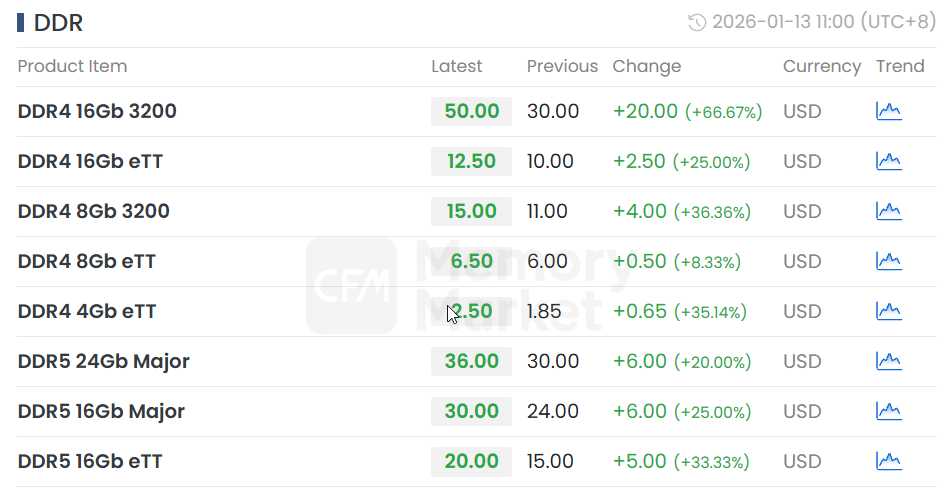Select the 50.00 latest price cell

pos(471,111)
